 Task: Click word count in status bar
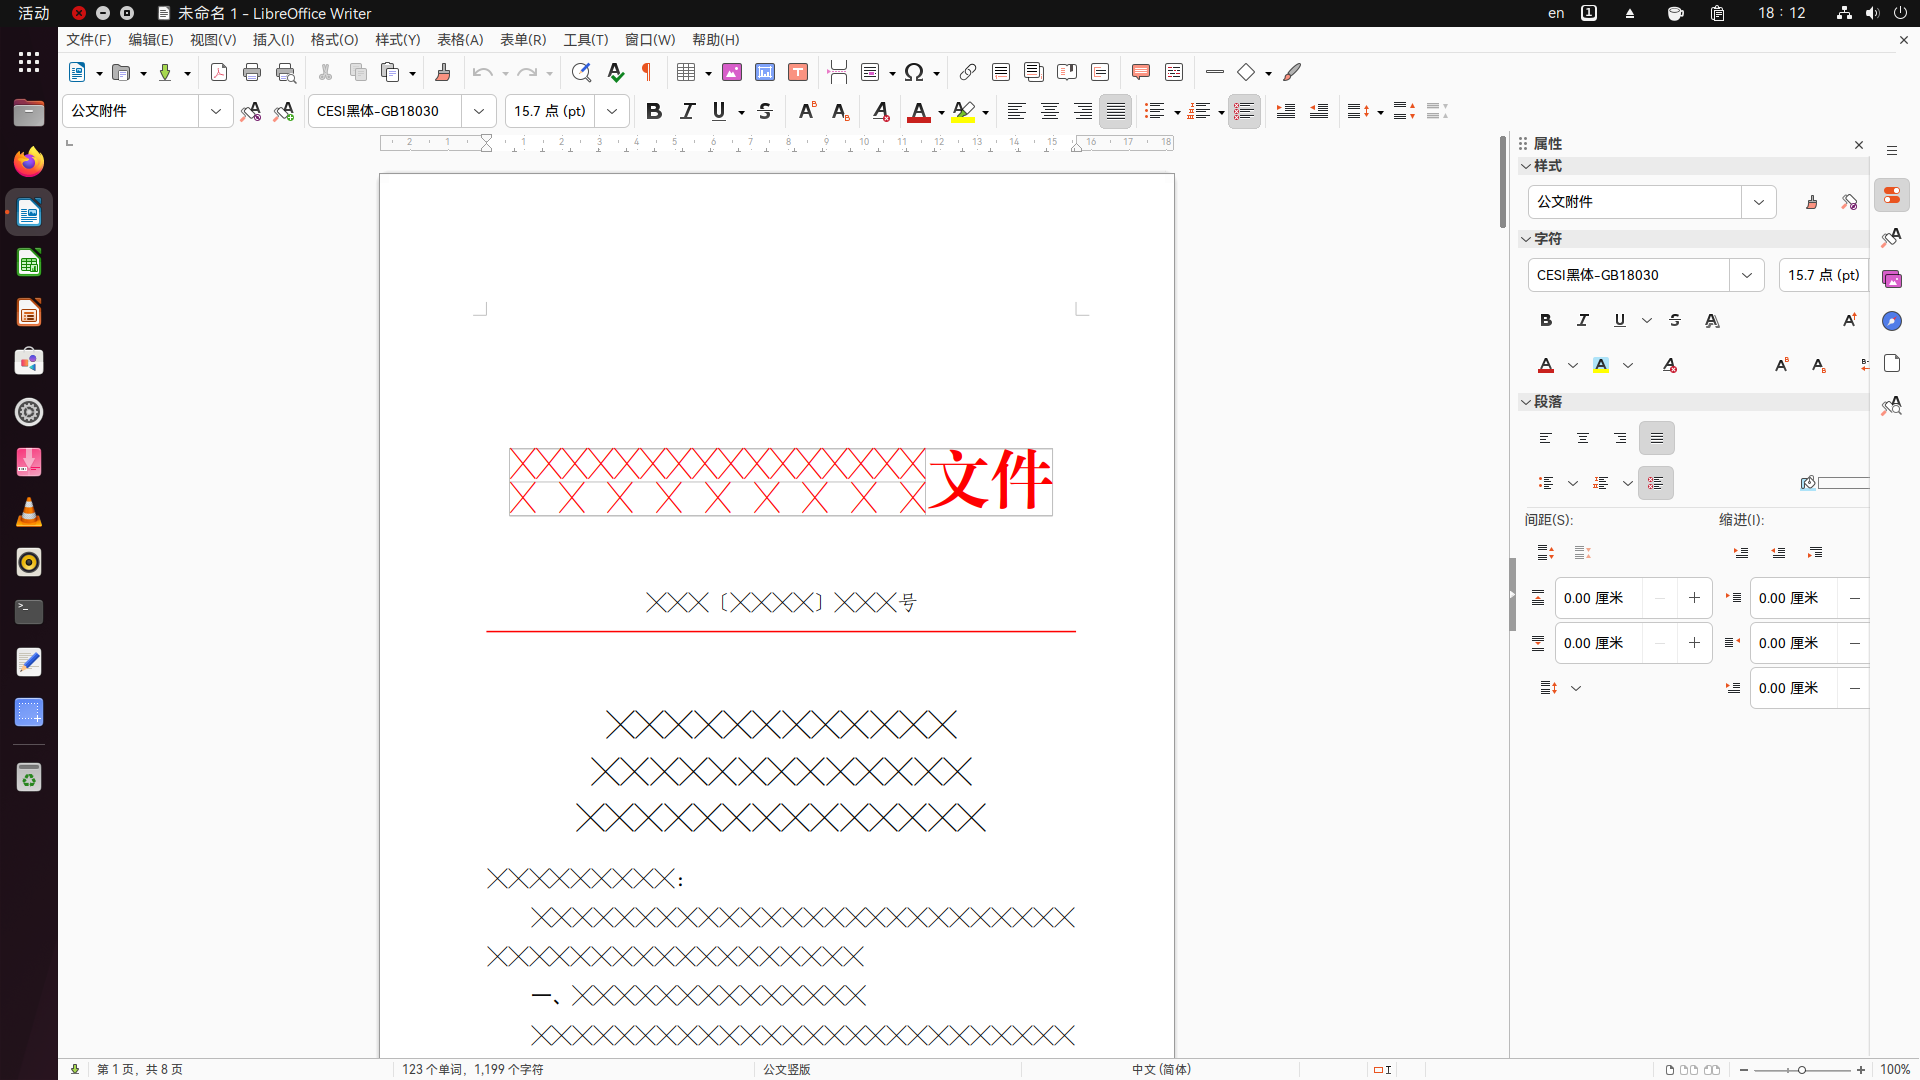pyautogui.click(x=473, y=1069)
